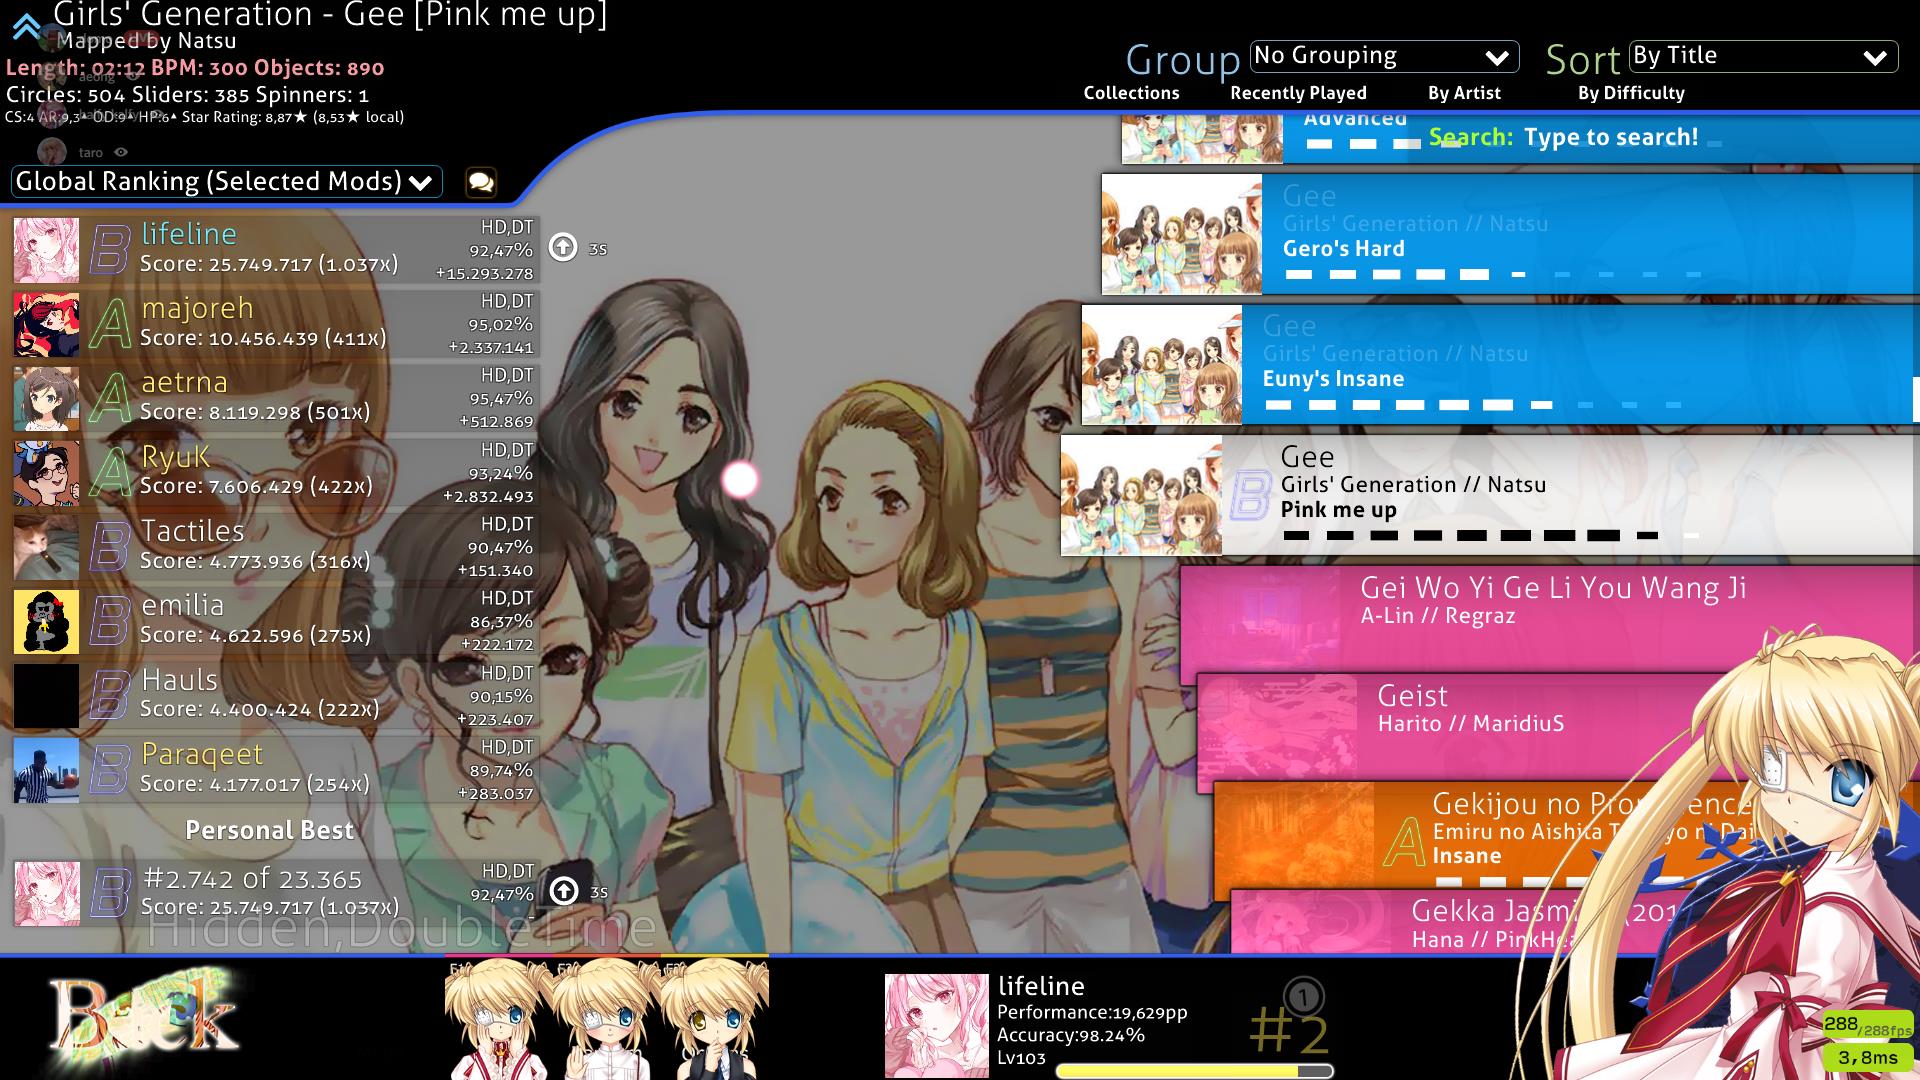Select the Euny's Insane difficulty card
The width and height of the screenshot is (1920, 1080).
click(1500, 364)
